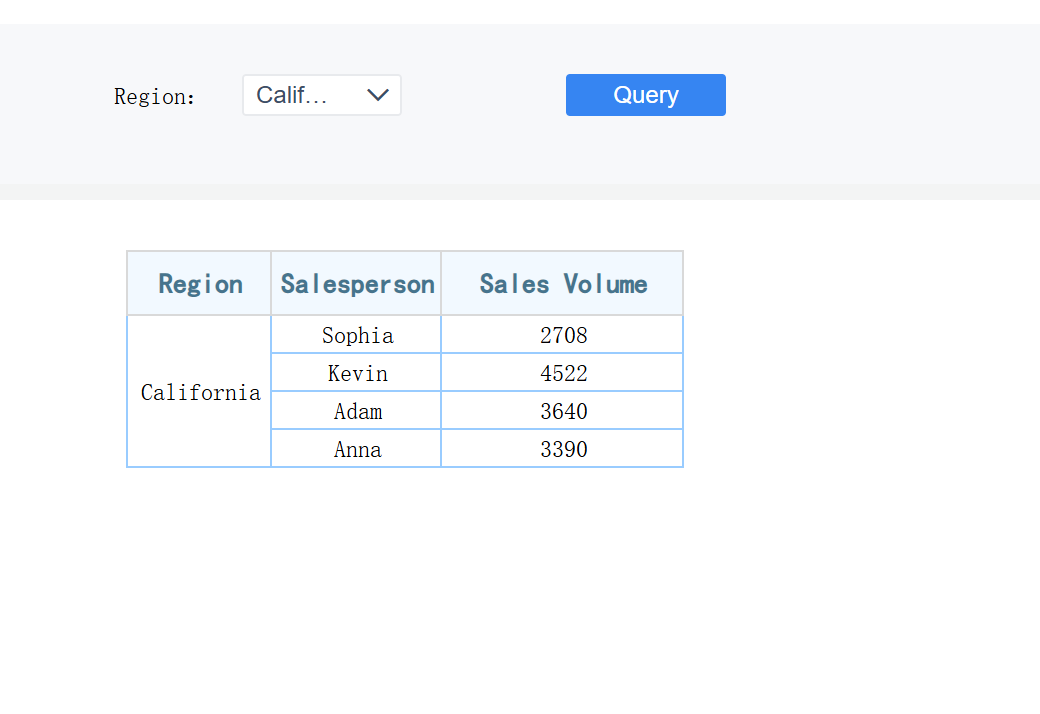Screen dimensions: 1040x714
Task: Click the Region: filter label
Action: pyautogui.click(x=155, y=97)
